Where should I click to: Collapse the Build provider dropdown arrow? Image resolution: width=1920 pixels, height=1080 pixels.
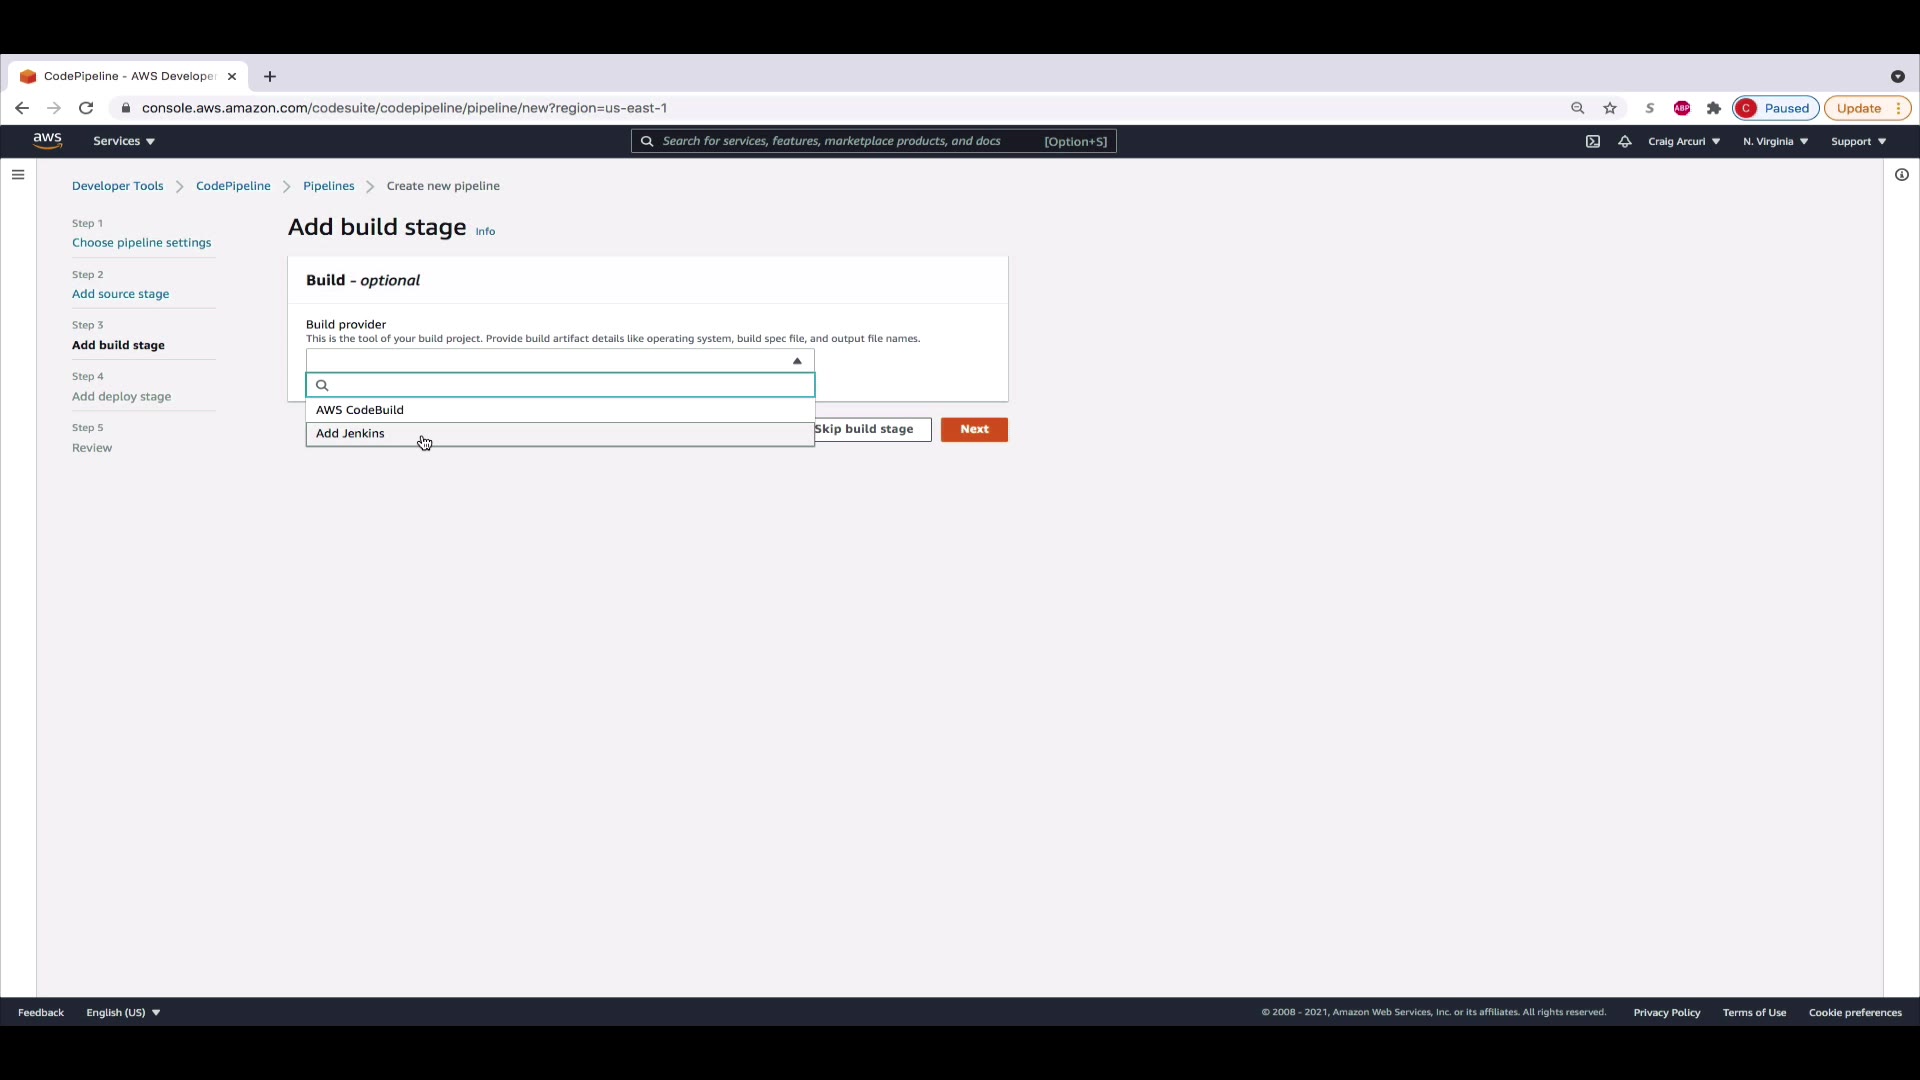pyautogui.click(x=797, y=361)
